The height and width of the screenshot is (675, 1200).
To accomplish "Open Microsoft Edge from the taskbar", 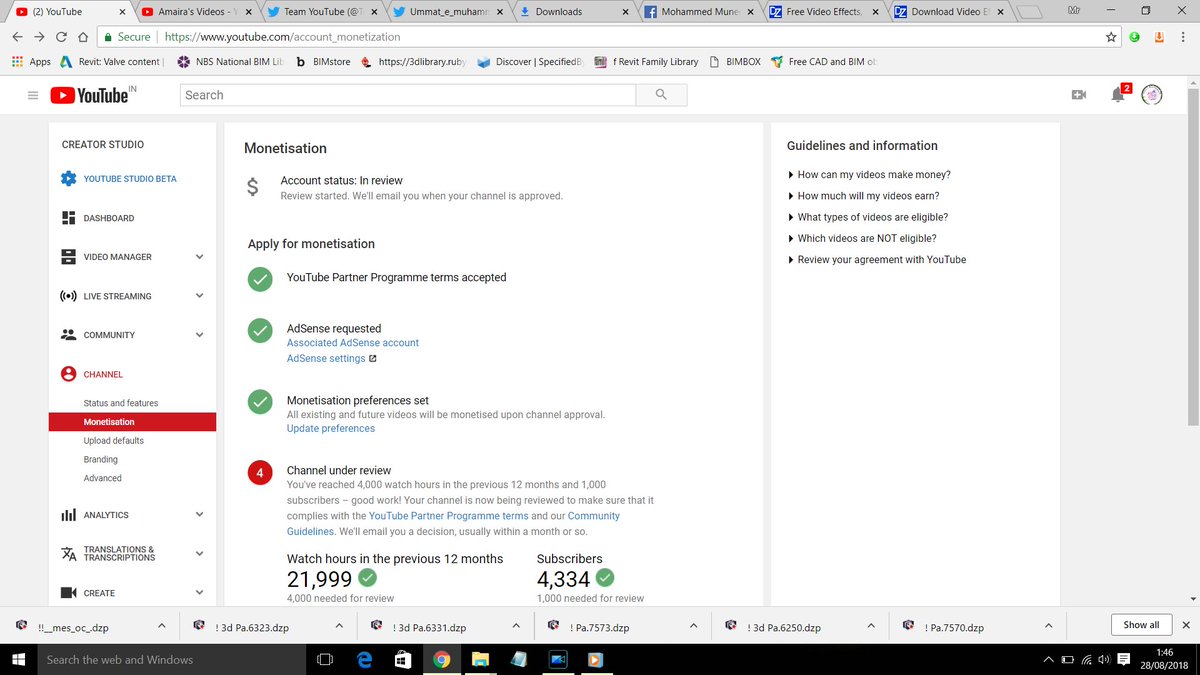I will [x=365, y=660].
